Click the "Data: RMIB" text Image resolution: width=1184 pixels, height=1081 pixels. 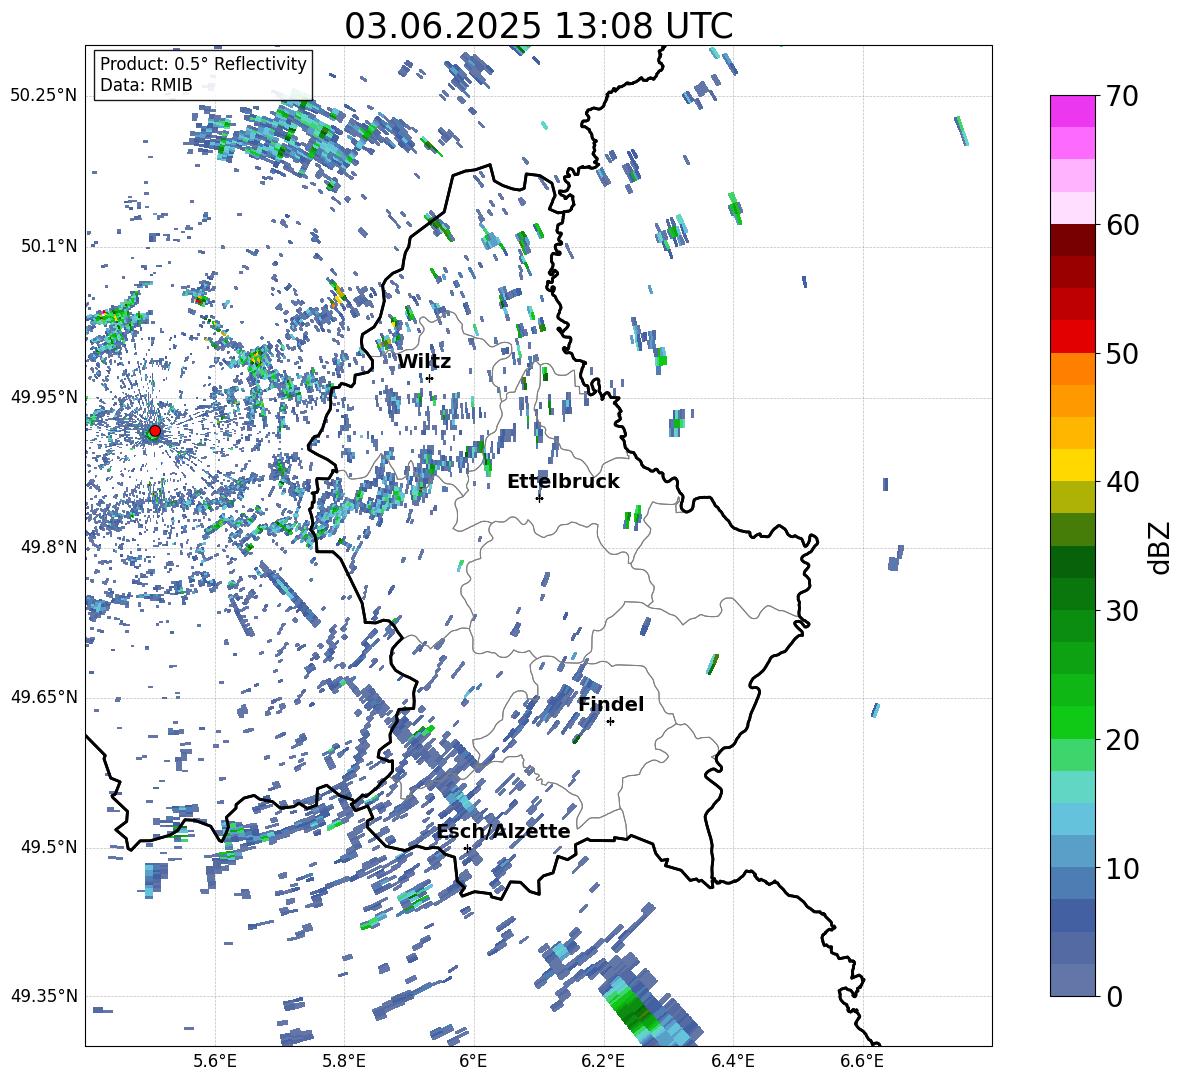click(x=146, y=85)
